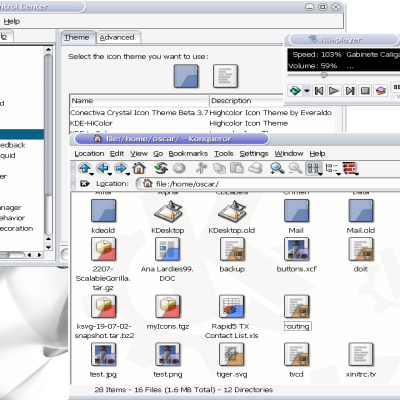Click the document preview icon in Theme tab

[226, 76]
